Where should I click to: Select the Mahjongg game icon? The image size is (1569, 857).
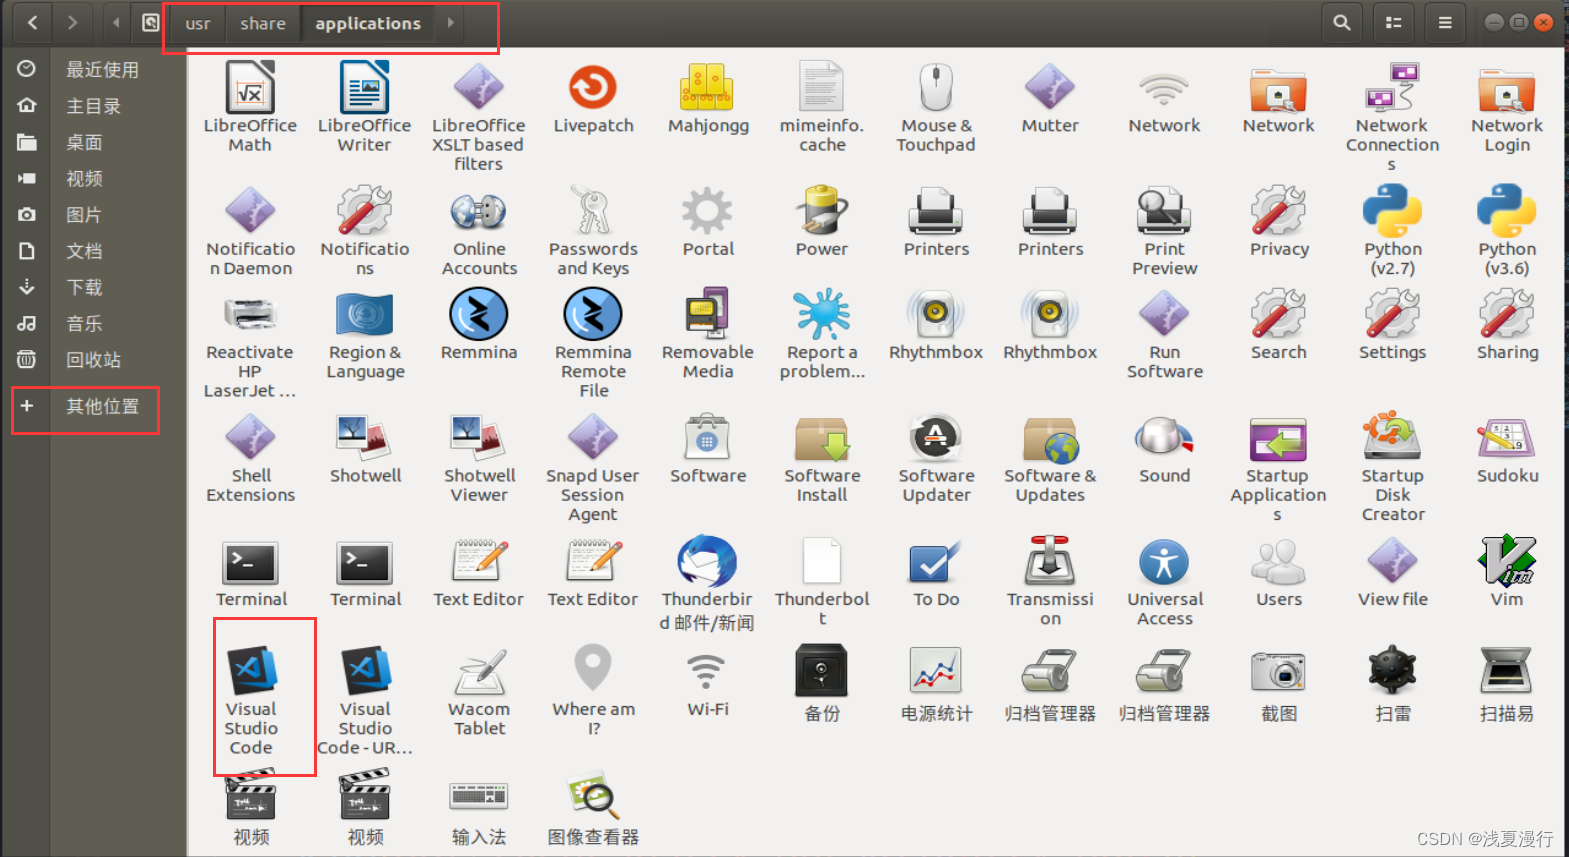pos(708,87)
